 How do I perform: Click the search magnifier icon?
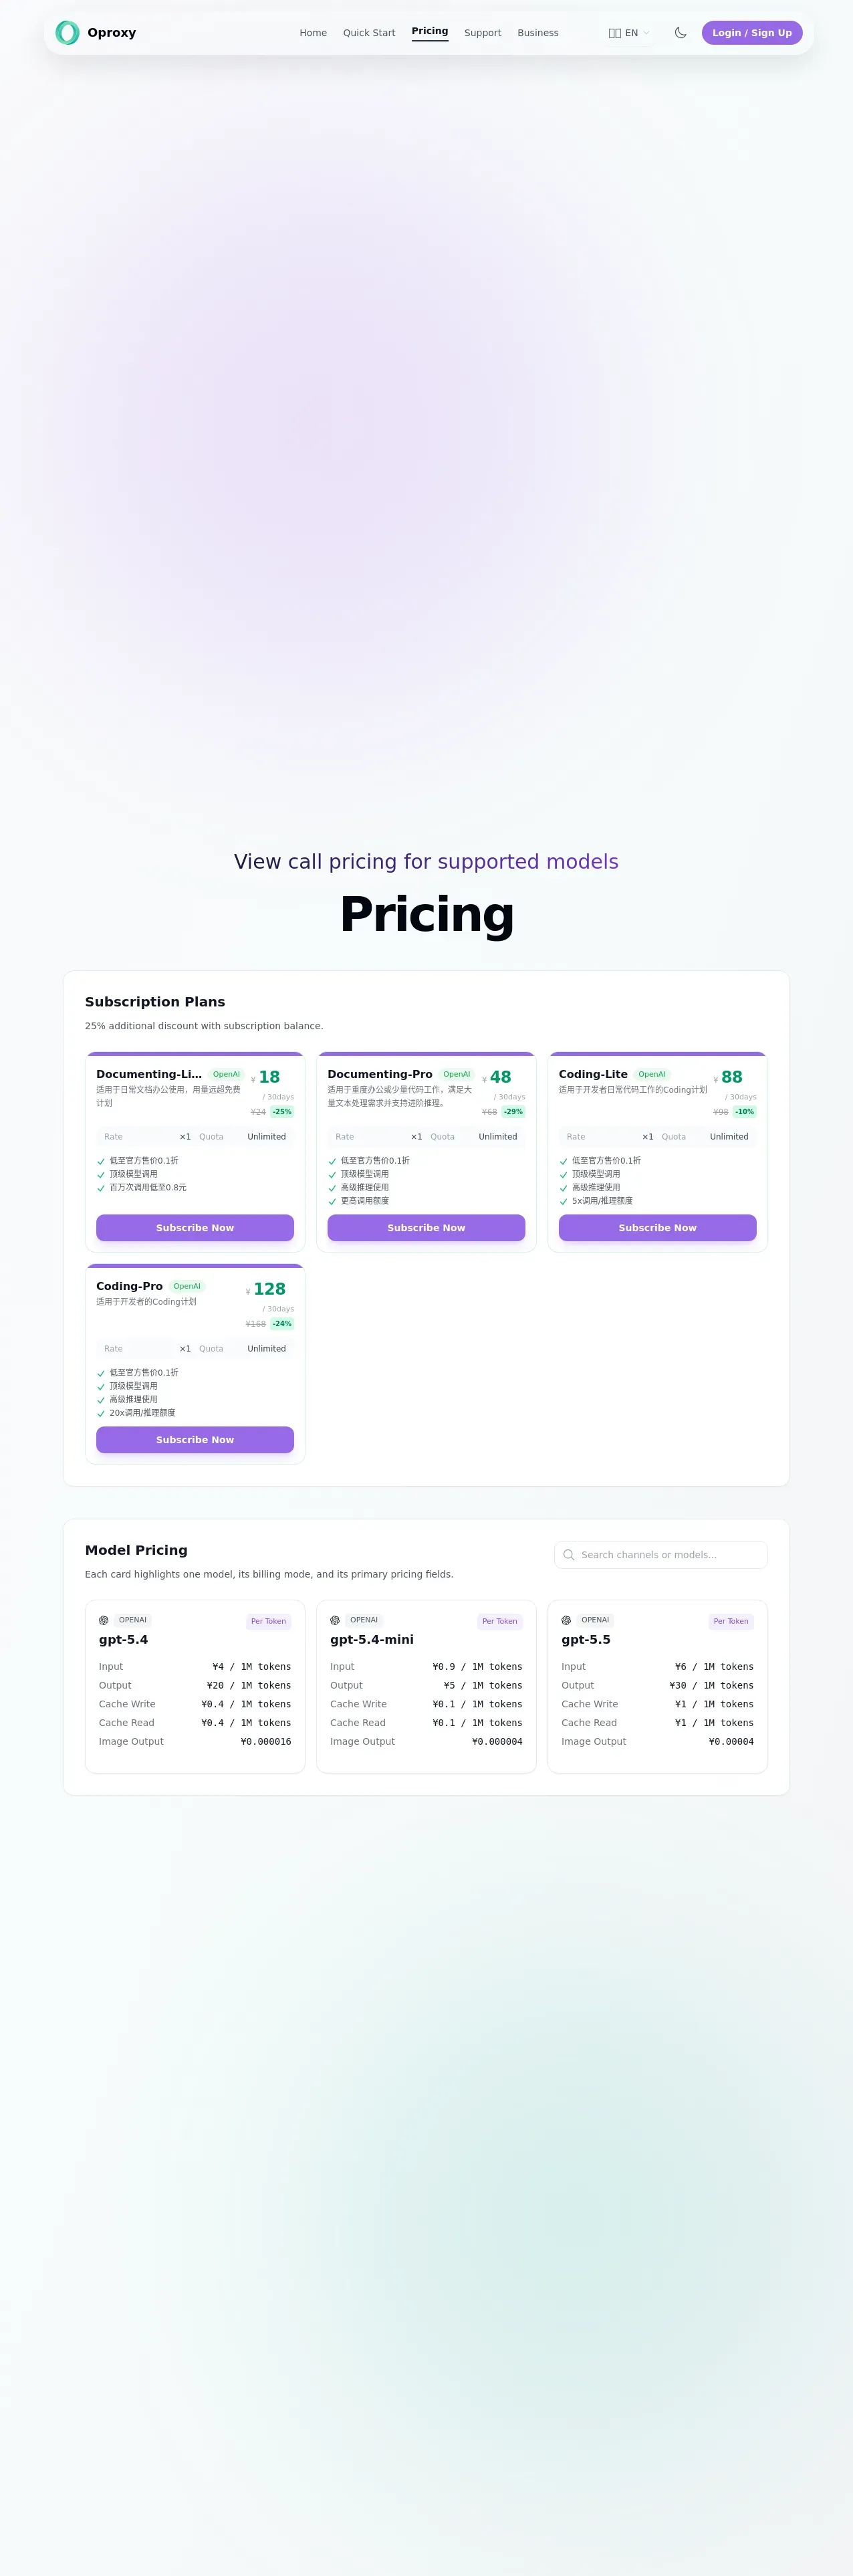coord(569,1555)
